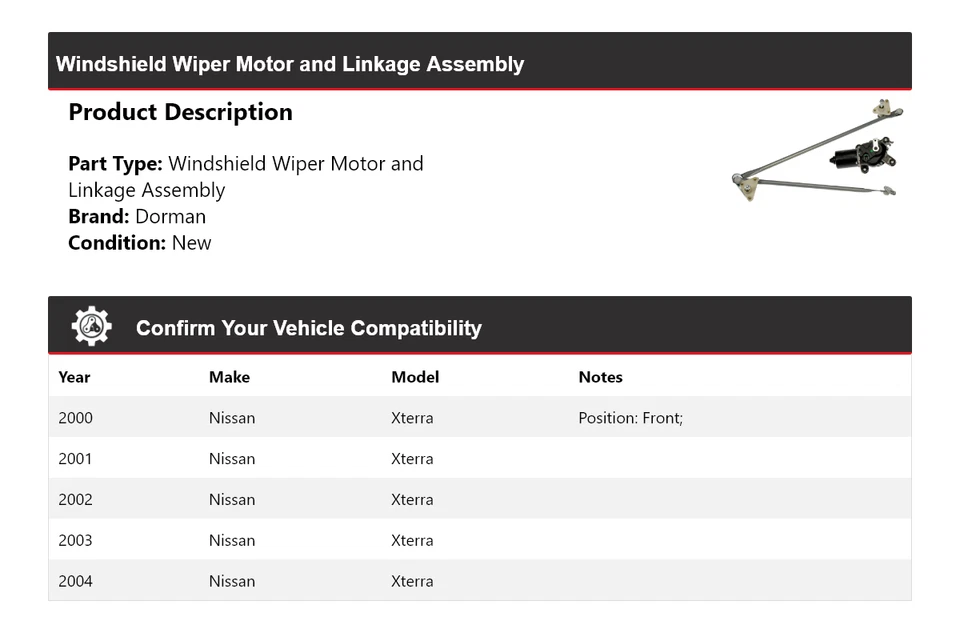Click the wiper motor product image

coord(816,152)
